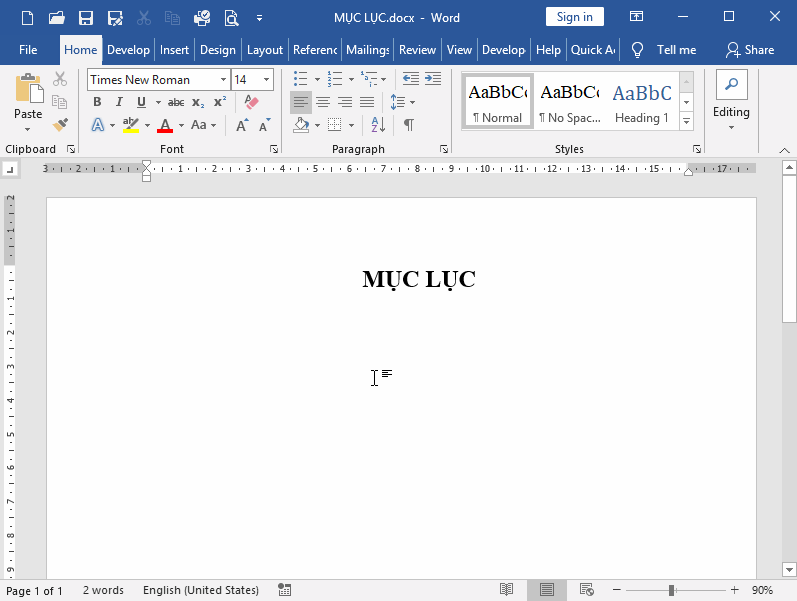The image size is (797, 601).
Task: Switch to the Layout tab
Action: [x=265, y=50]
